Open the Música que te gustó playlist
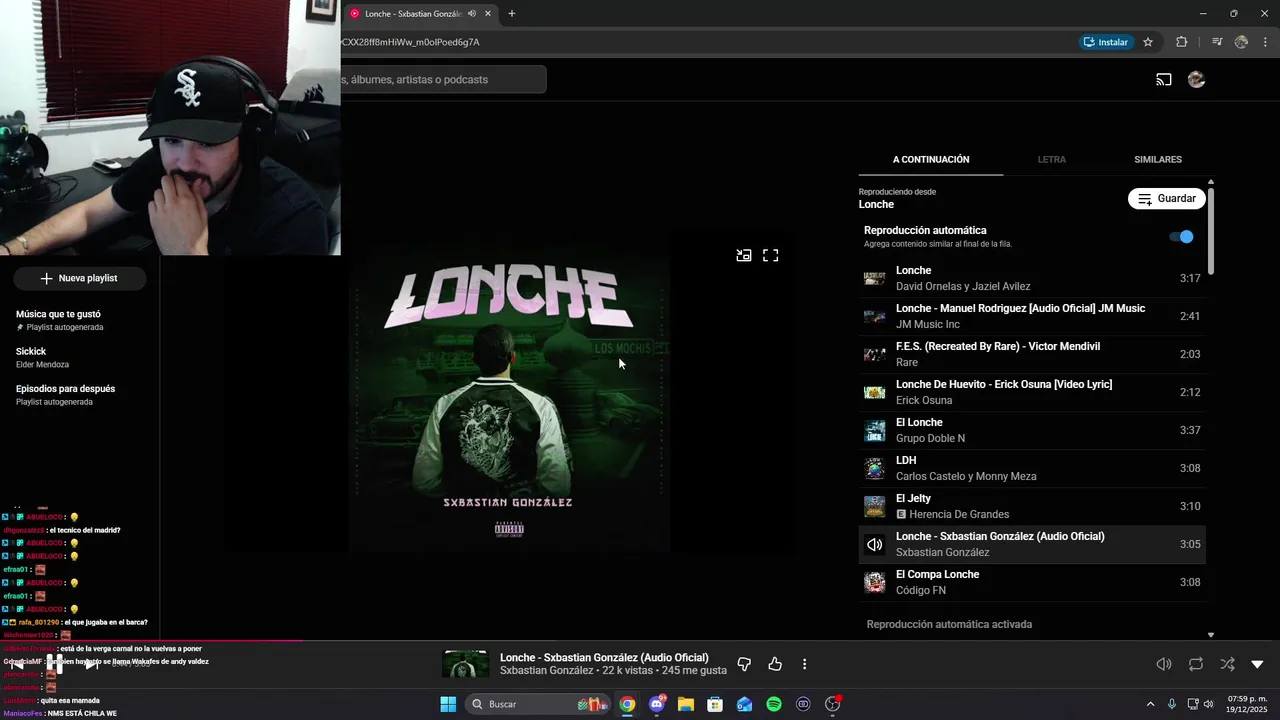The image size is (1280, 720). (80, 320)
